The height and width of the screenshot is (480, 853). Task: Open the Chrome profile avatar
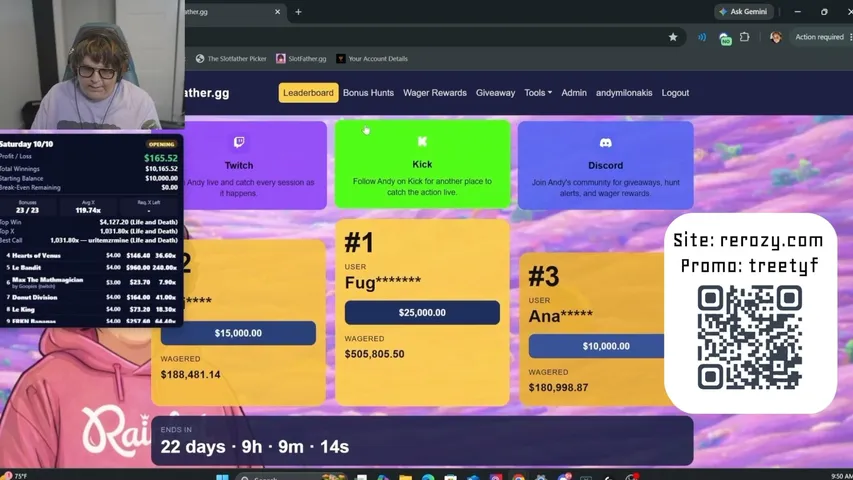[x=776, y=37]
